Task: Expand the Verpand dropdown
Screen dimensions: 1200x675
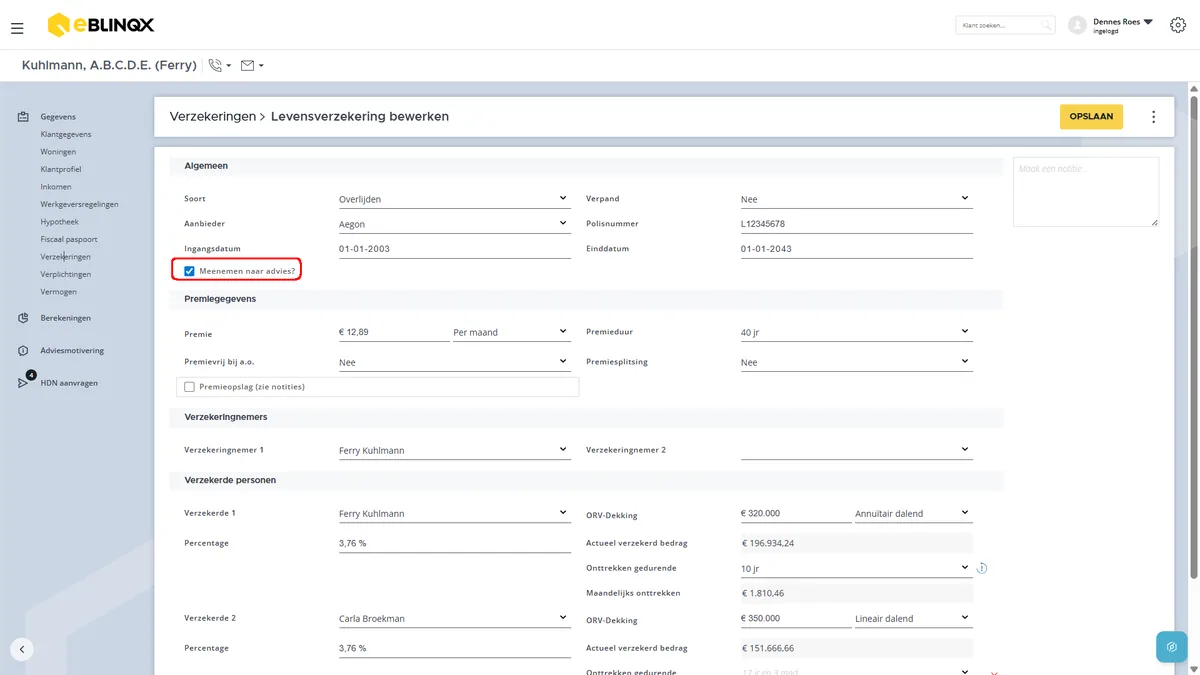Action: pyautogui.click(x=856, y=199)
